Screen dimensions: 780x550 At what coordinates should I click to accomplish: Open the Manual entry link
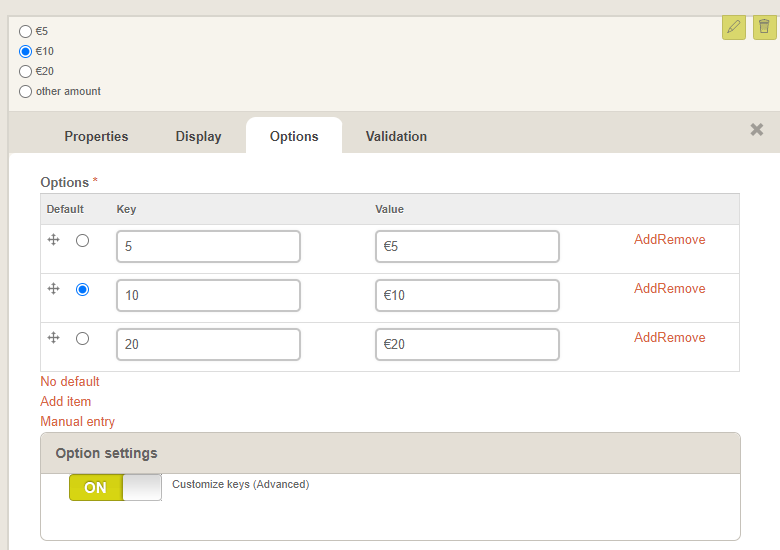pos(78,421)
